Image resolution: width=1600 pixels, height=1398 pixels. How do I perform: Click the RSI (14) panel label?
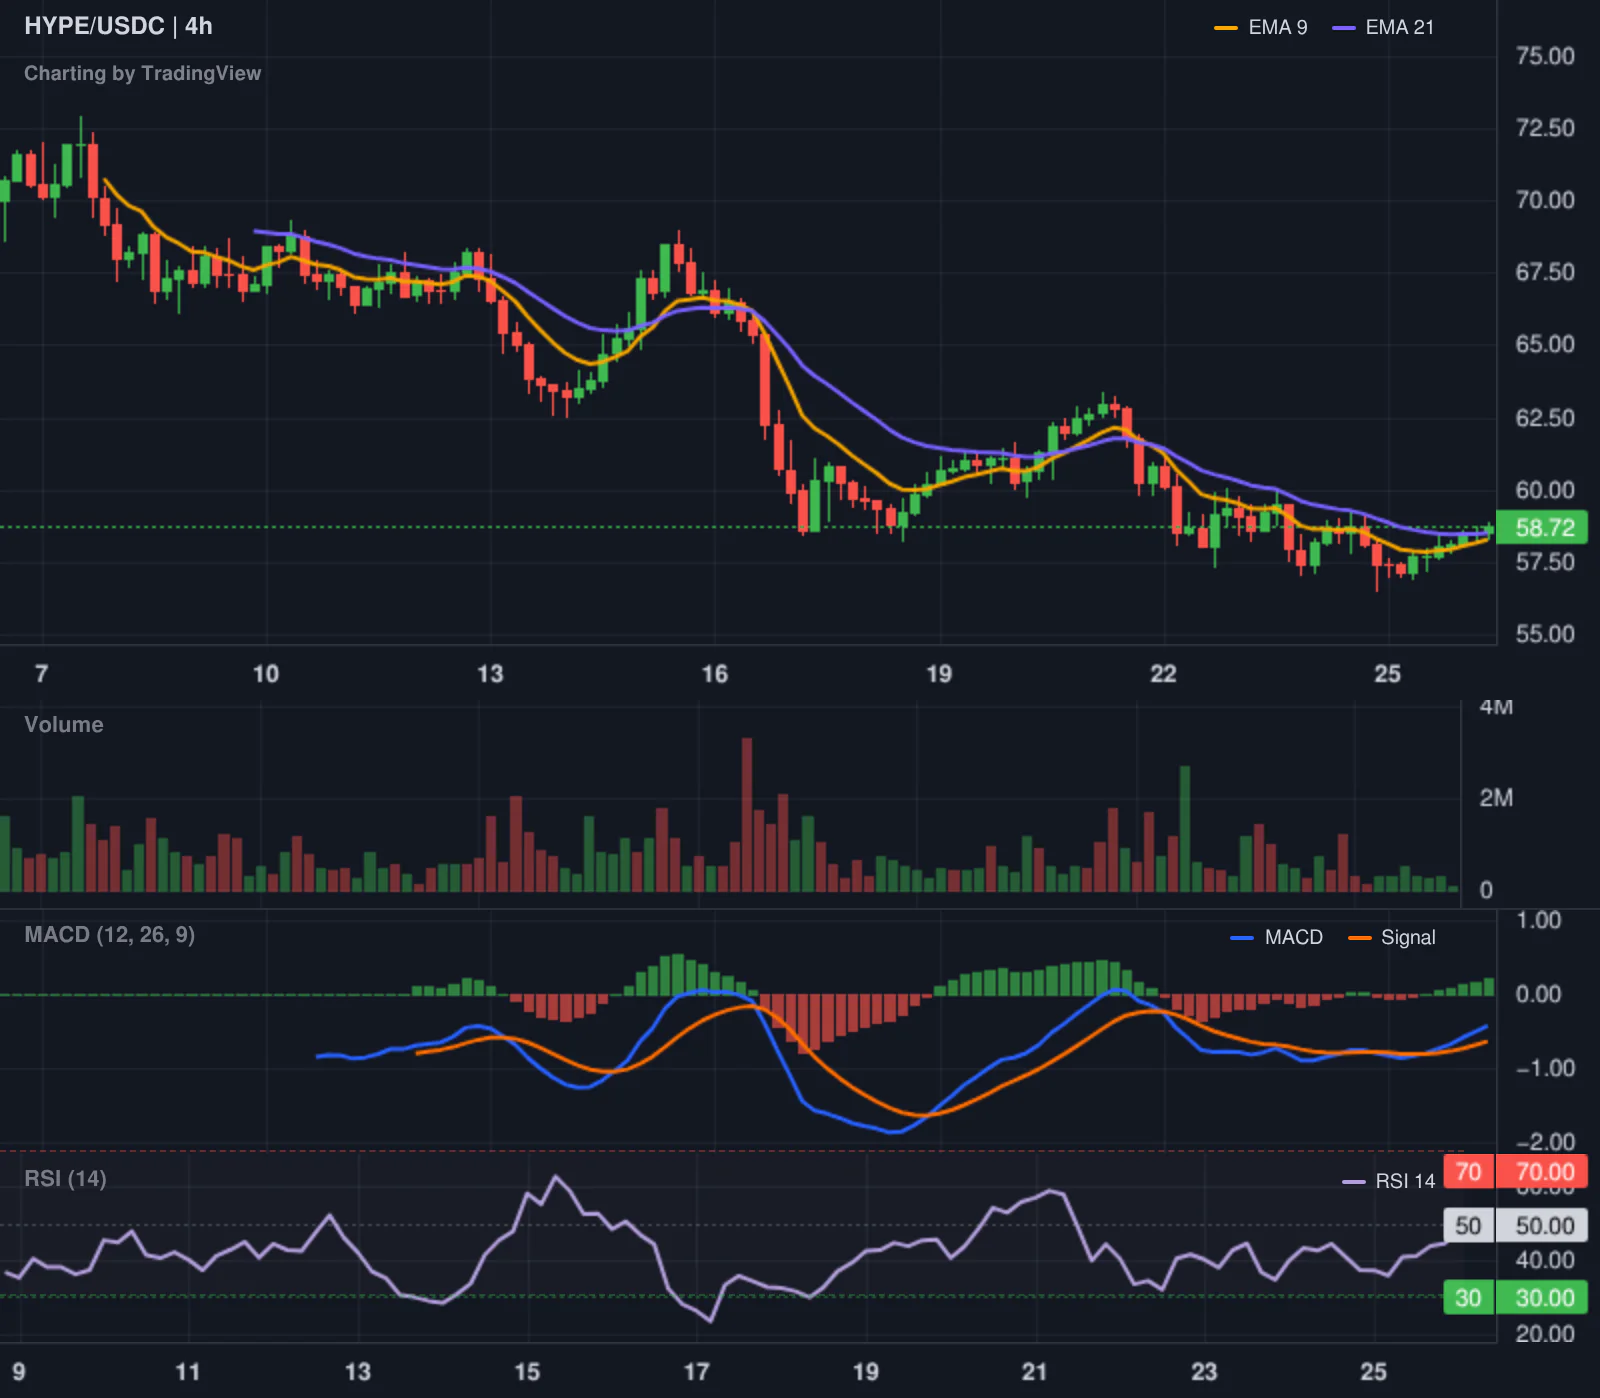pyautogui.click(x=65, y=1178)
